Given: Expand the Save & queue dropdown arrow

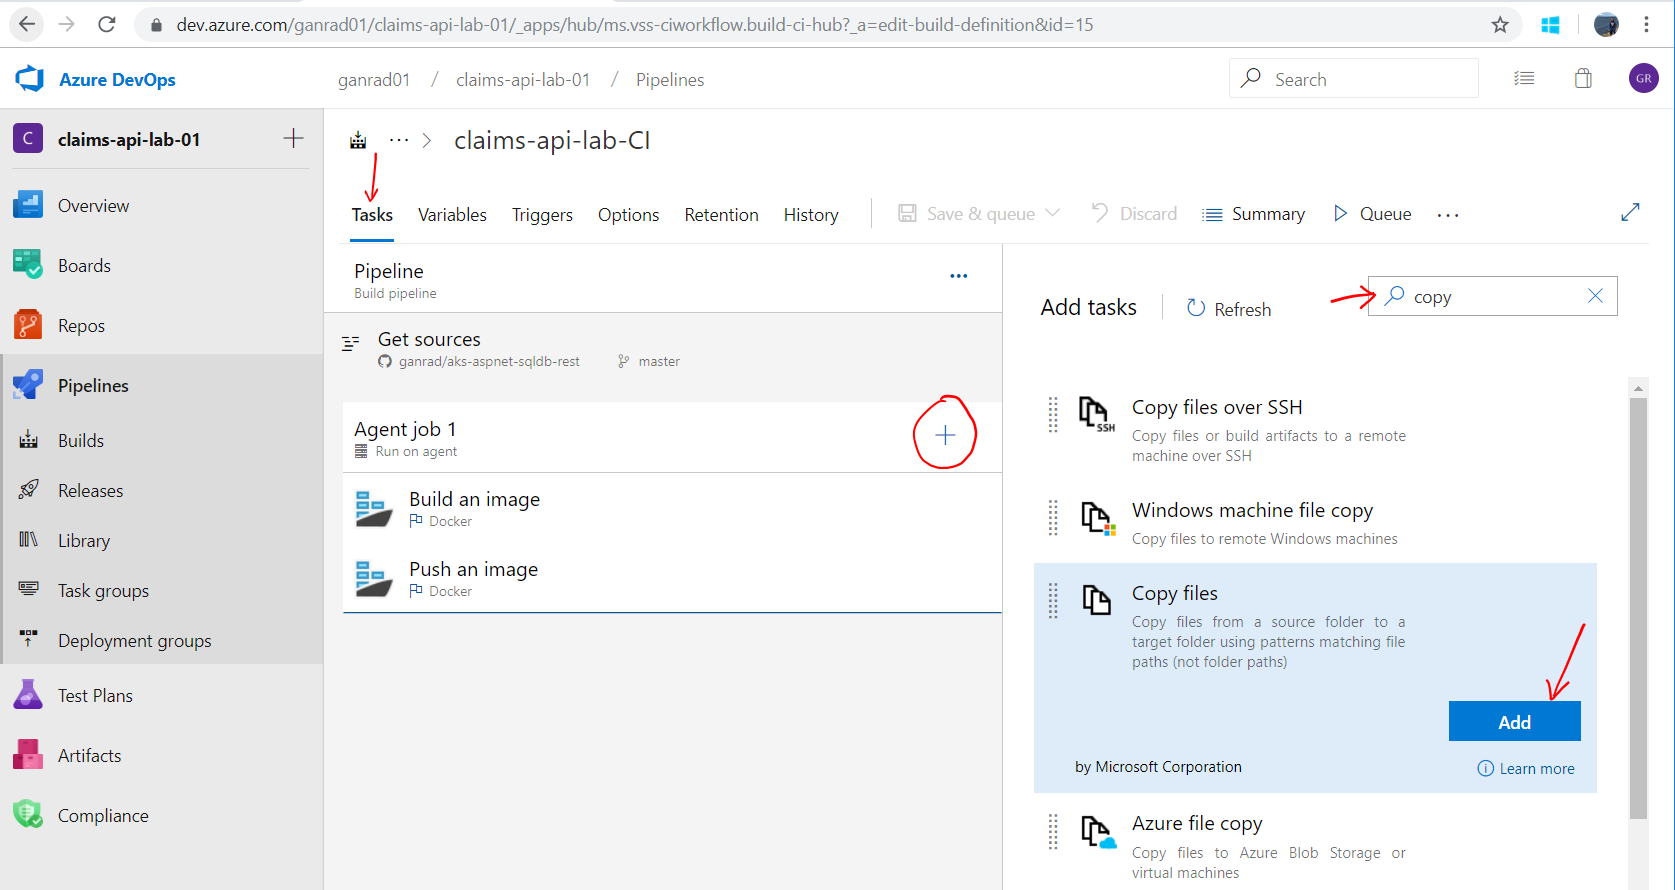Looking at the screenshot, I should click(x=1052, y=213).
